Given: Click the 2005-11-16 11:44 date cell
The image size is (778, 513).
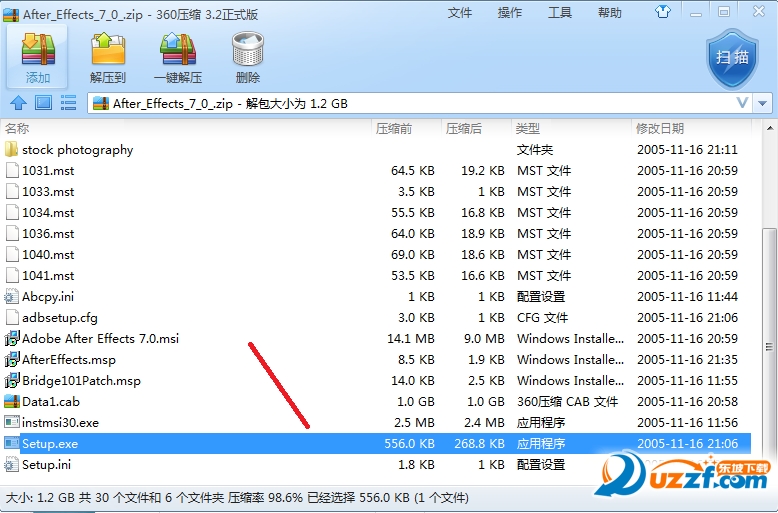Looking at the screenshot, I should [x=687, y=296].
